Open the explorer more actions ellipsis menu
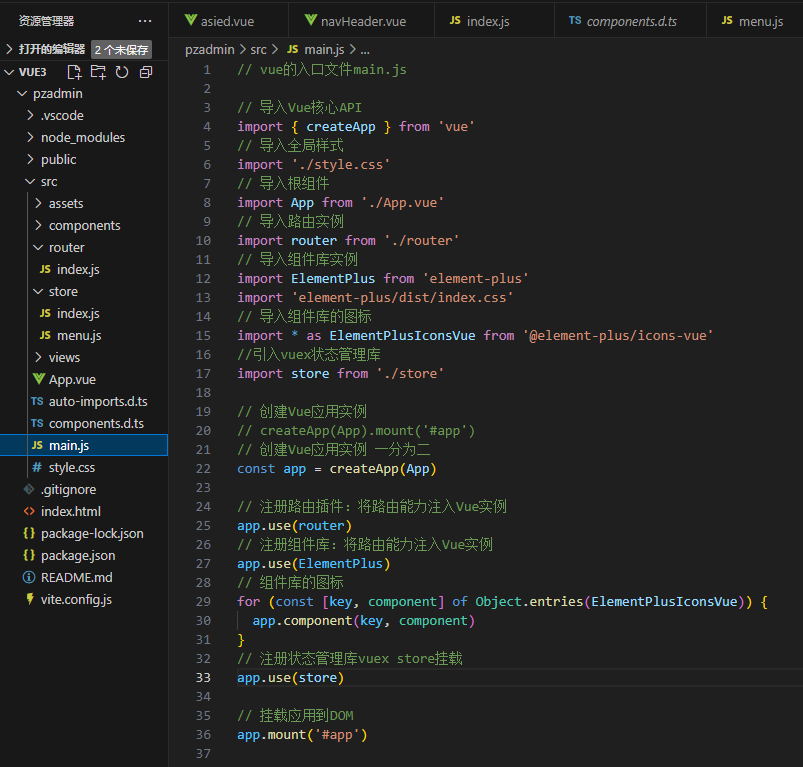 pyautogui.click(x=145, y=21)
